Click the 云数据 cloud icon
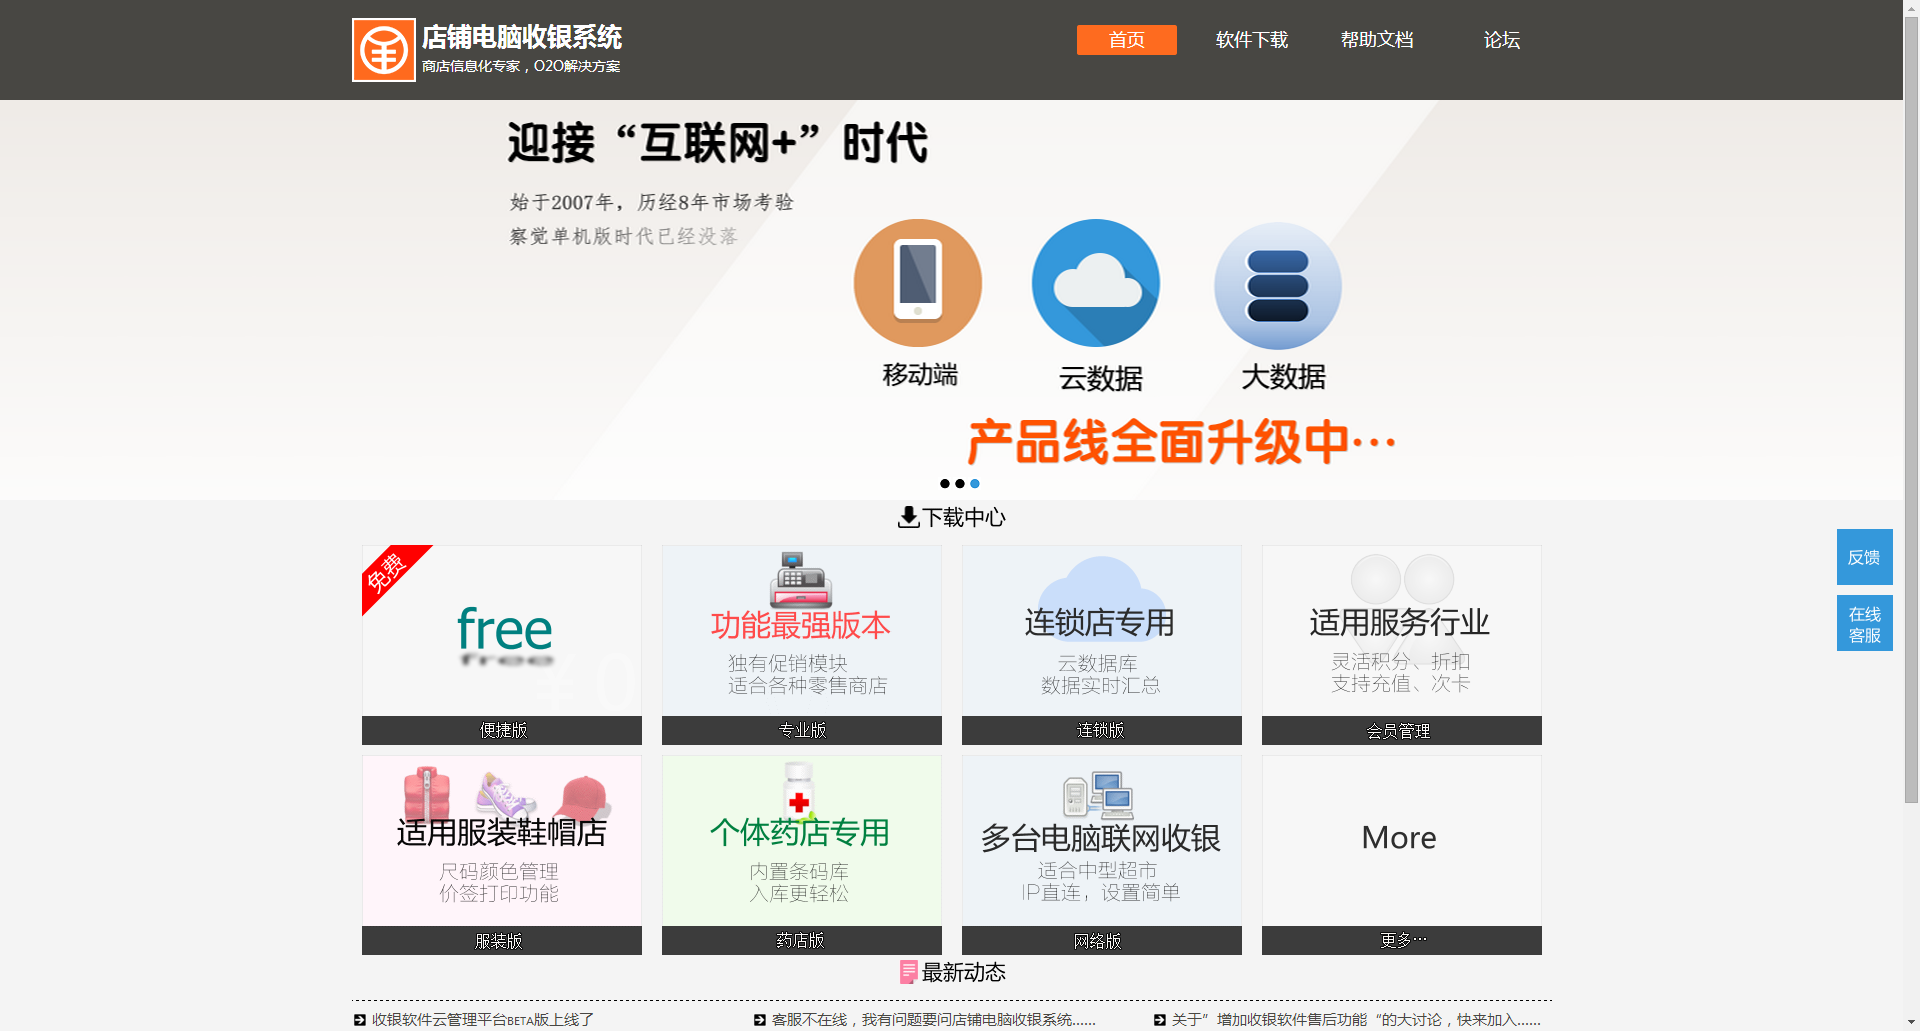 click(1096, 283)
